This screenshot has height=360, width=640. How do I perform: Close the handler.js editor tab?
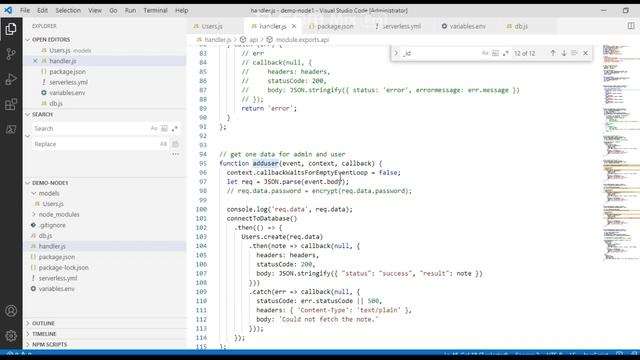(x=294, y=26)
